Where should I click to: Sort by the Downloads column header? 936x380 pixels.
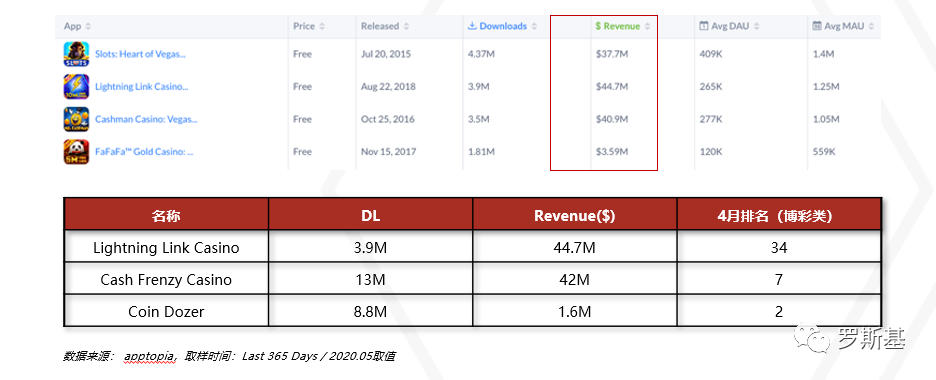coord(503,26)
